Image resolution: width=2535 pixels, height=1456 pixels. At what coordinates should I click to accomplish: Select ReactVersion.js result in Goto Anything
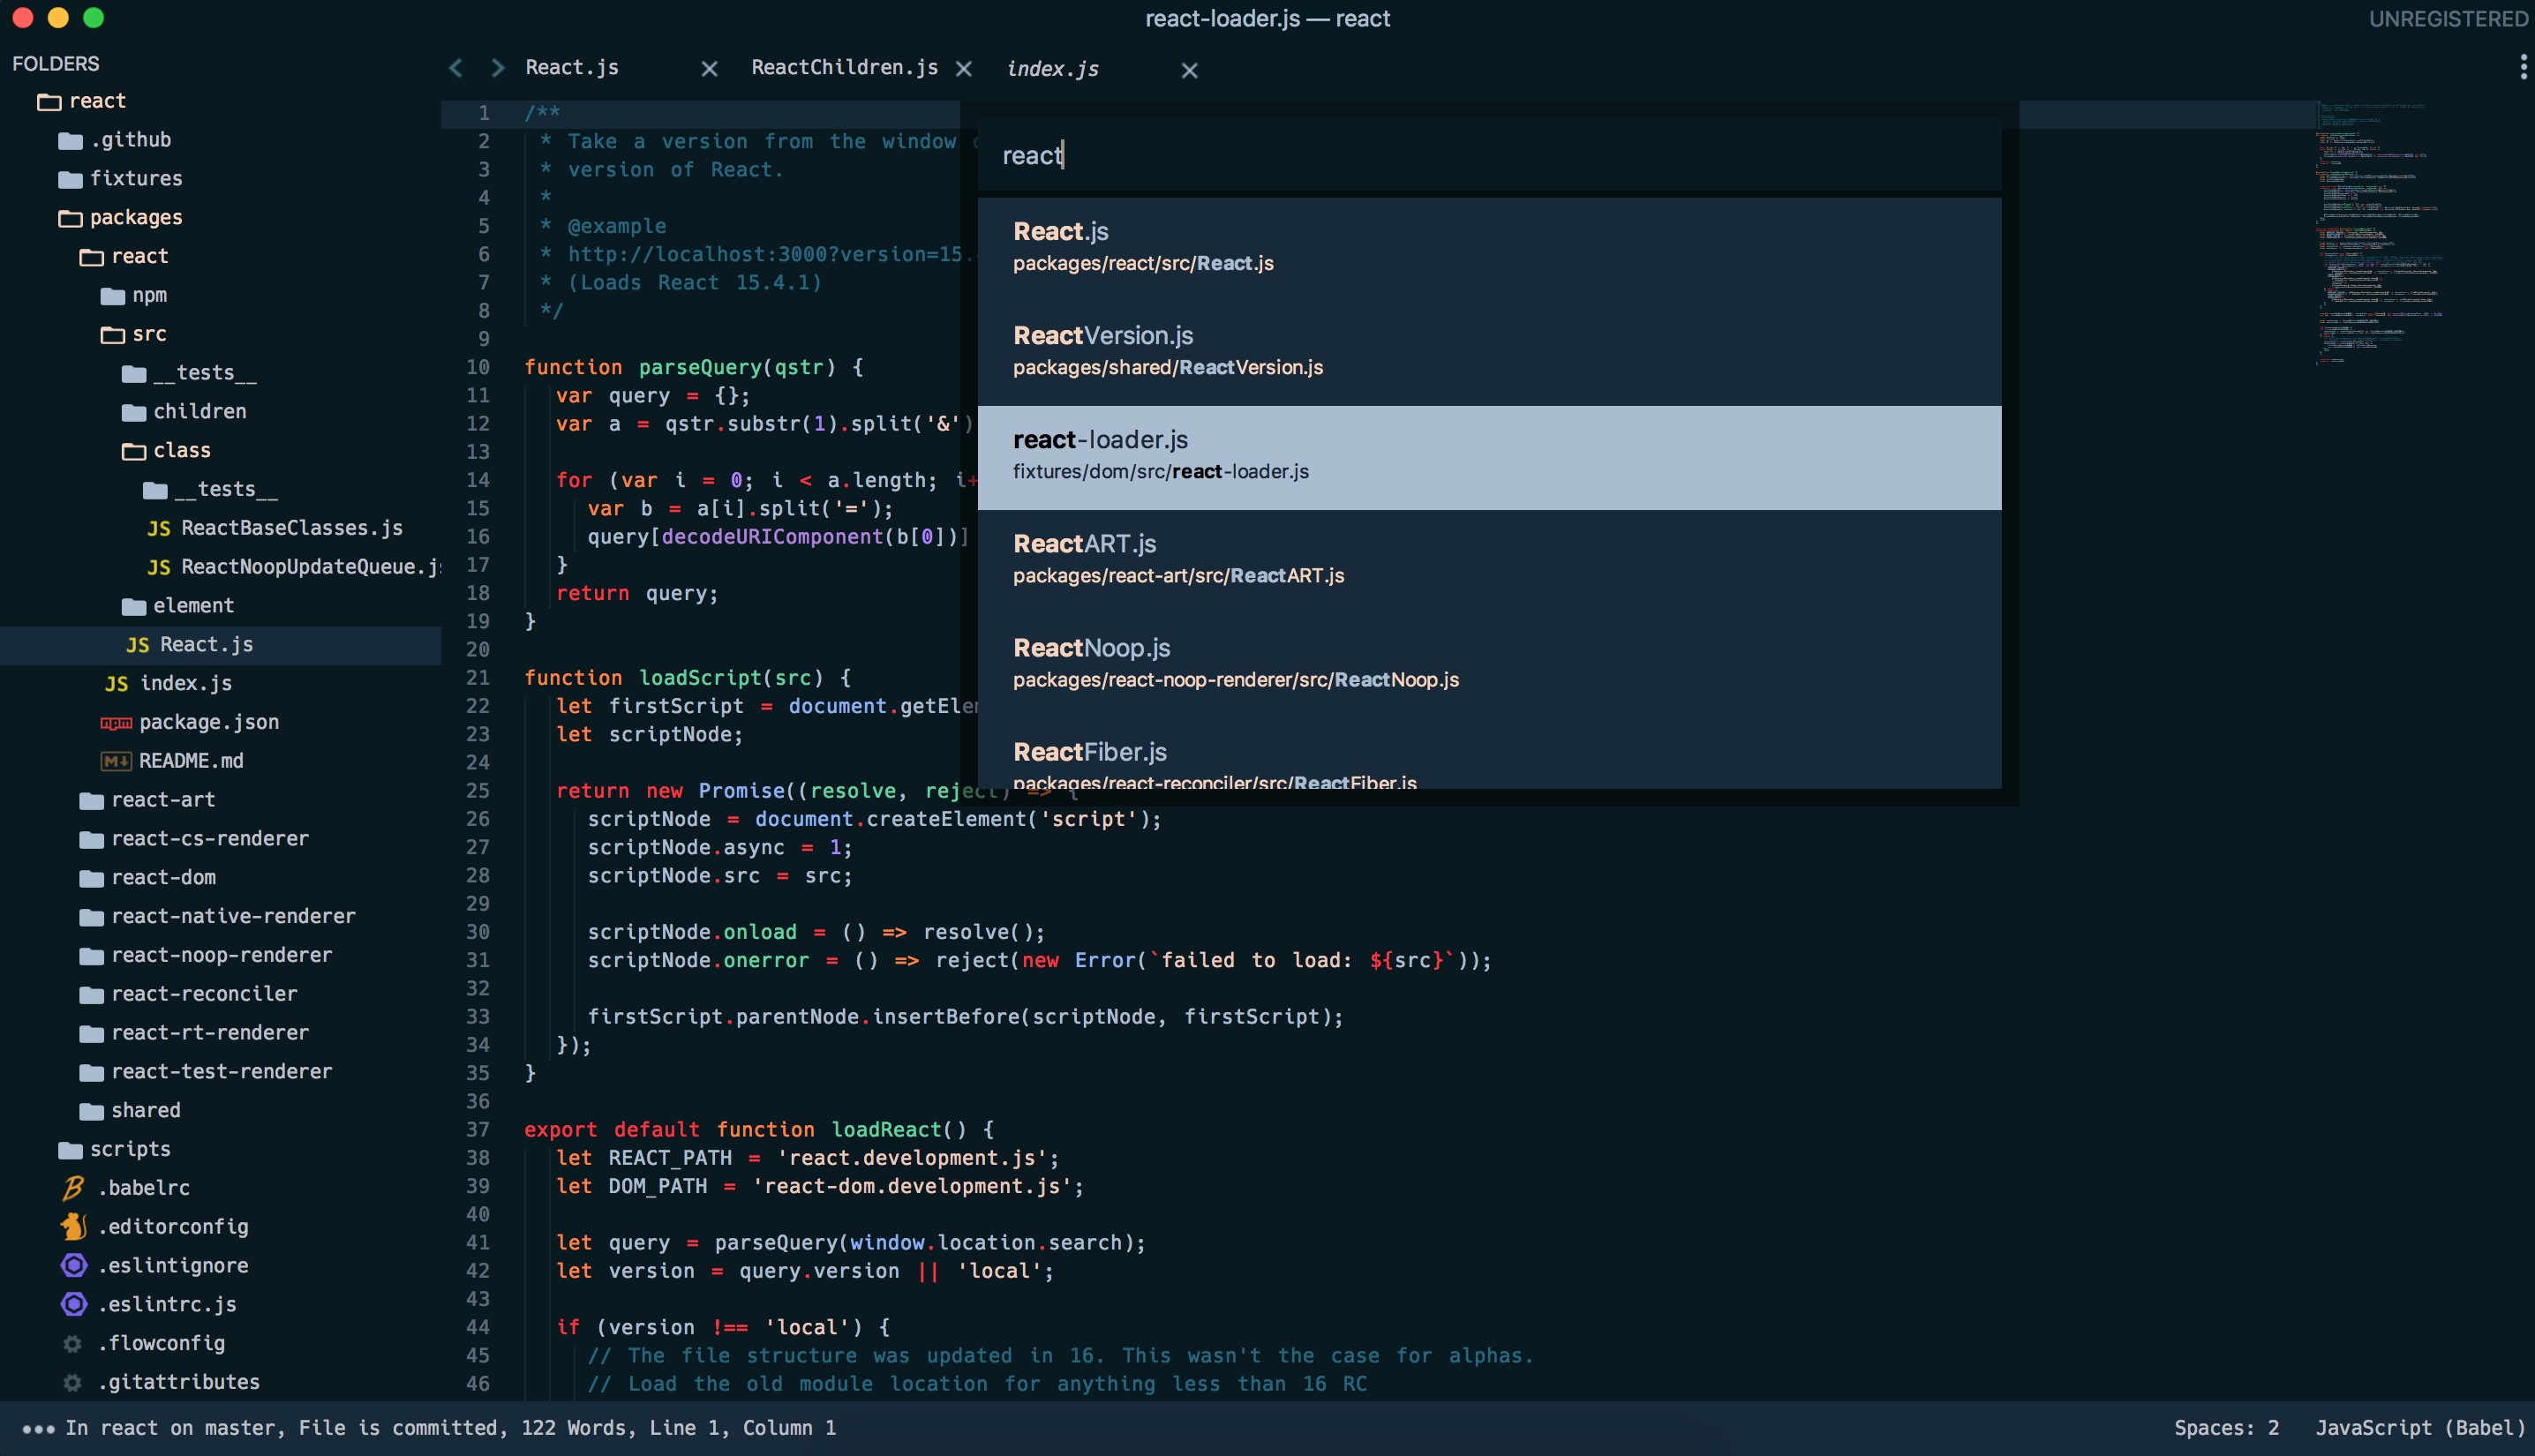point(1489,353)
